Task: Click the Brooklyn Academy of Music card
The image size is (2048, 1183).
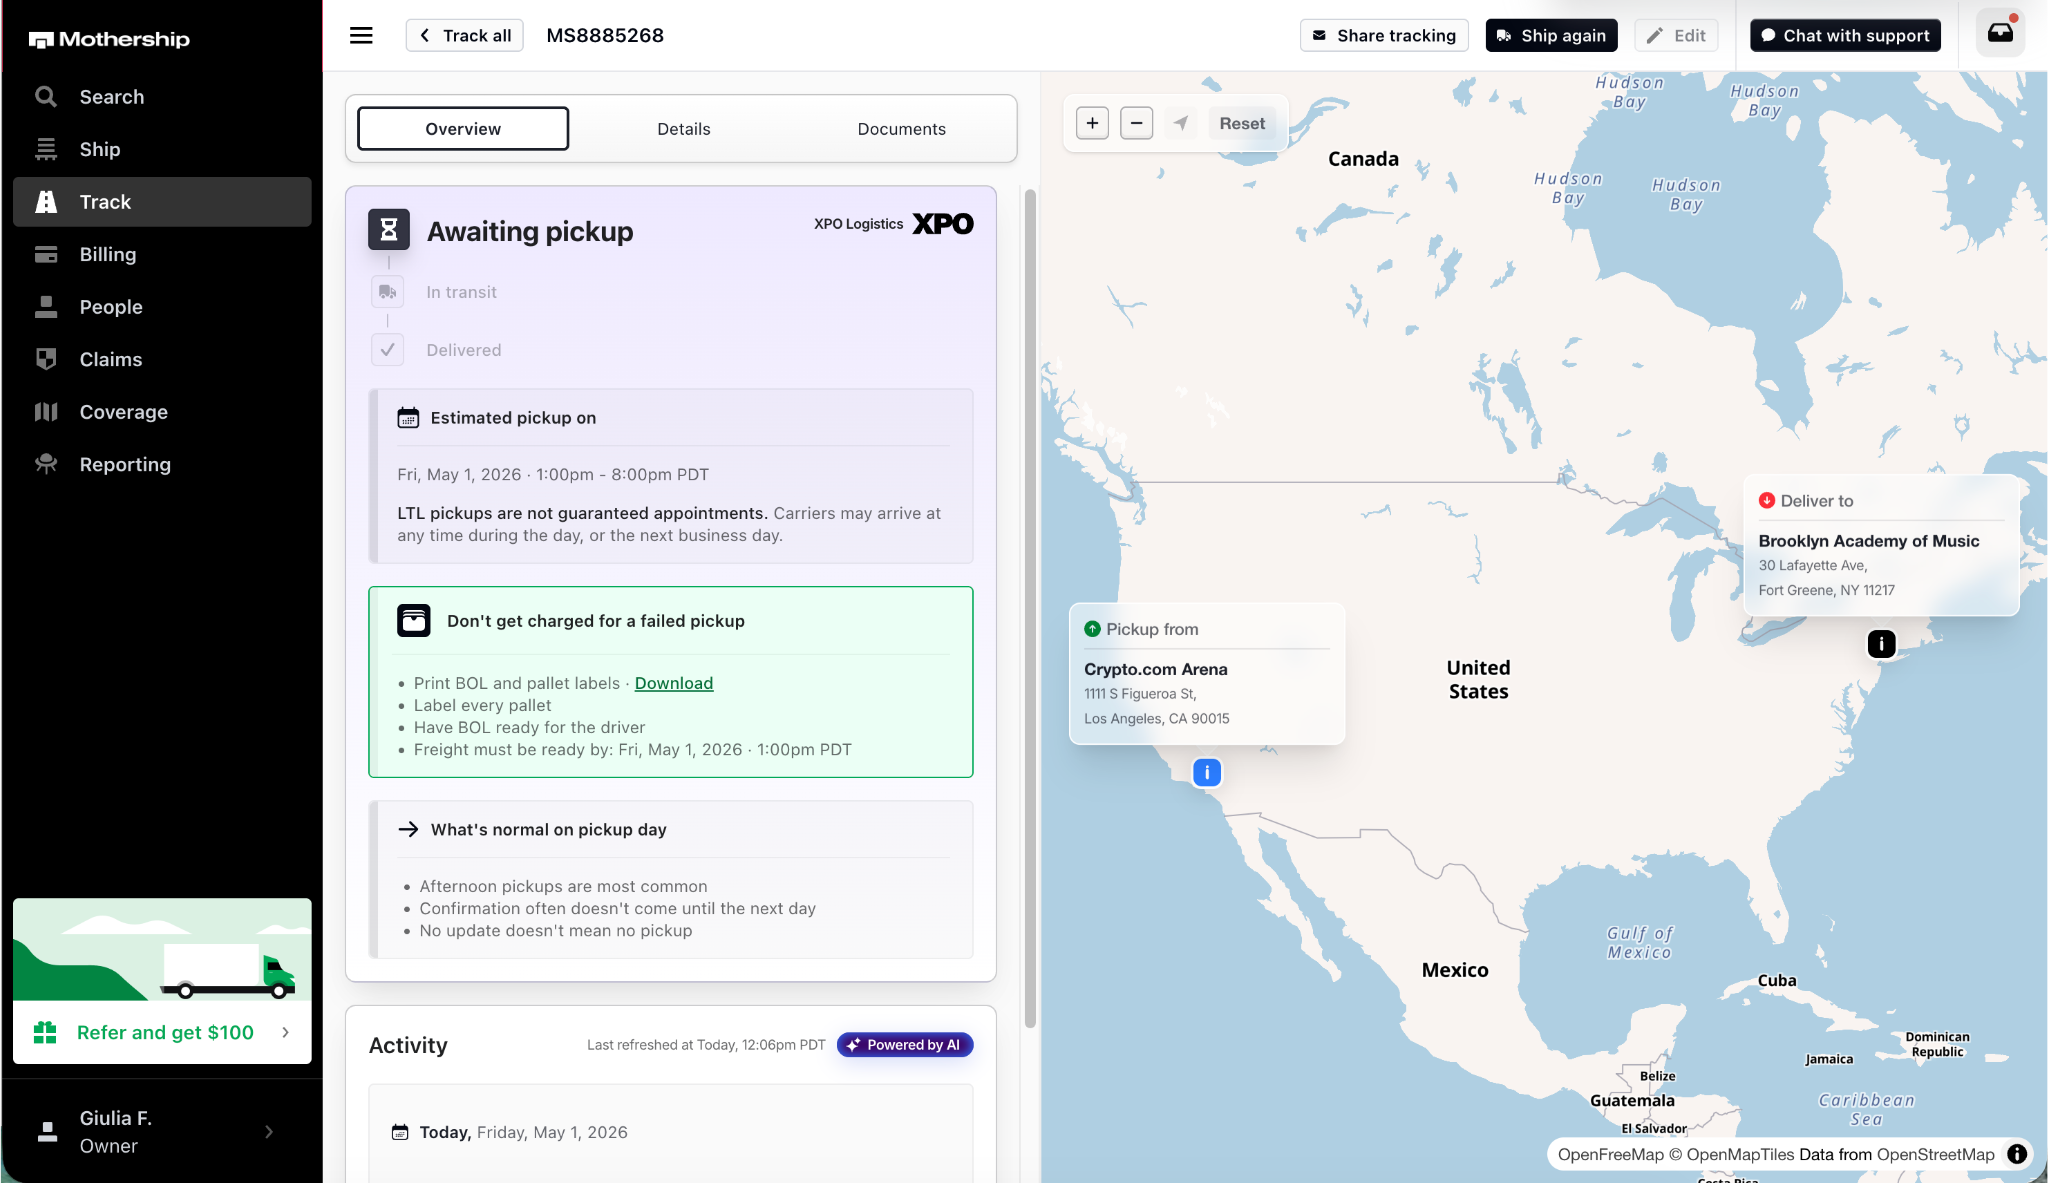Action: point(1882,545)
